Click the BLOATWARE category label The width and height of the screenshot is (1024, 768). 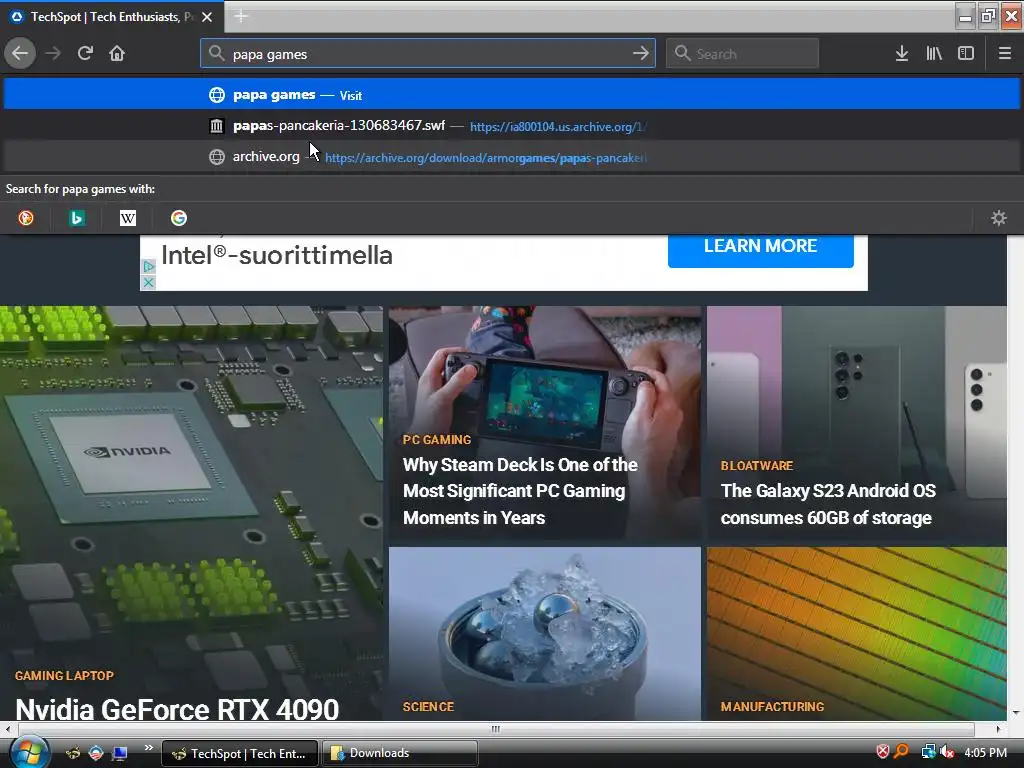[x=757, y=466]
